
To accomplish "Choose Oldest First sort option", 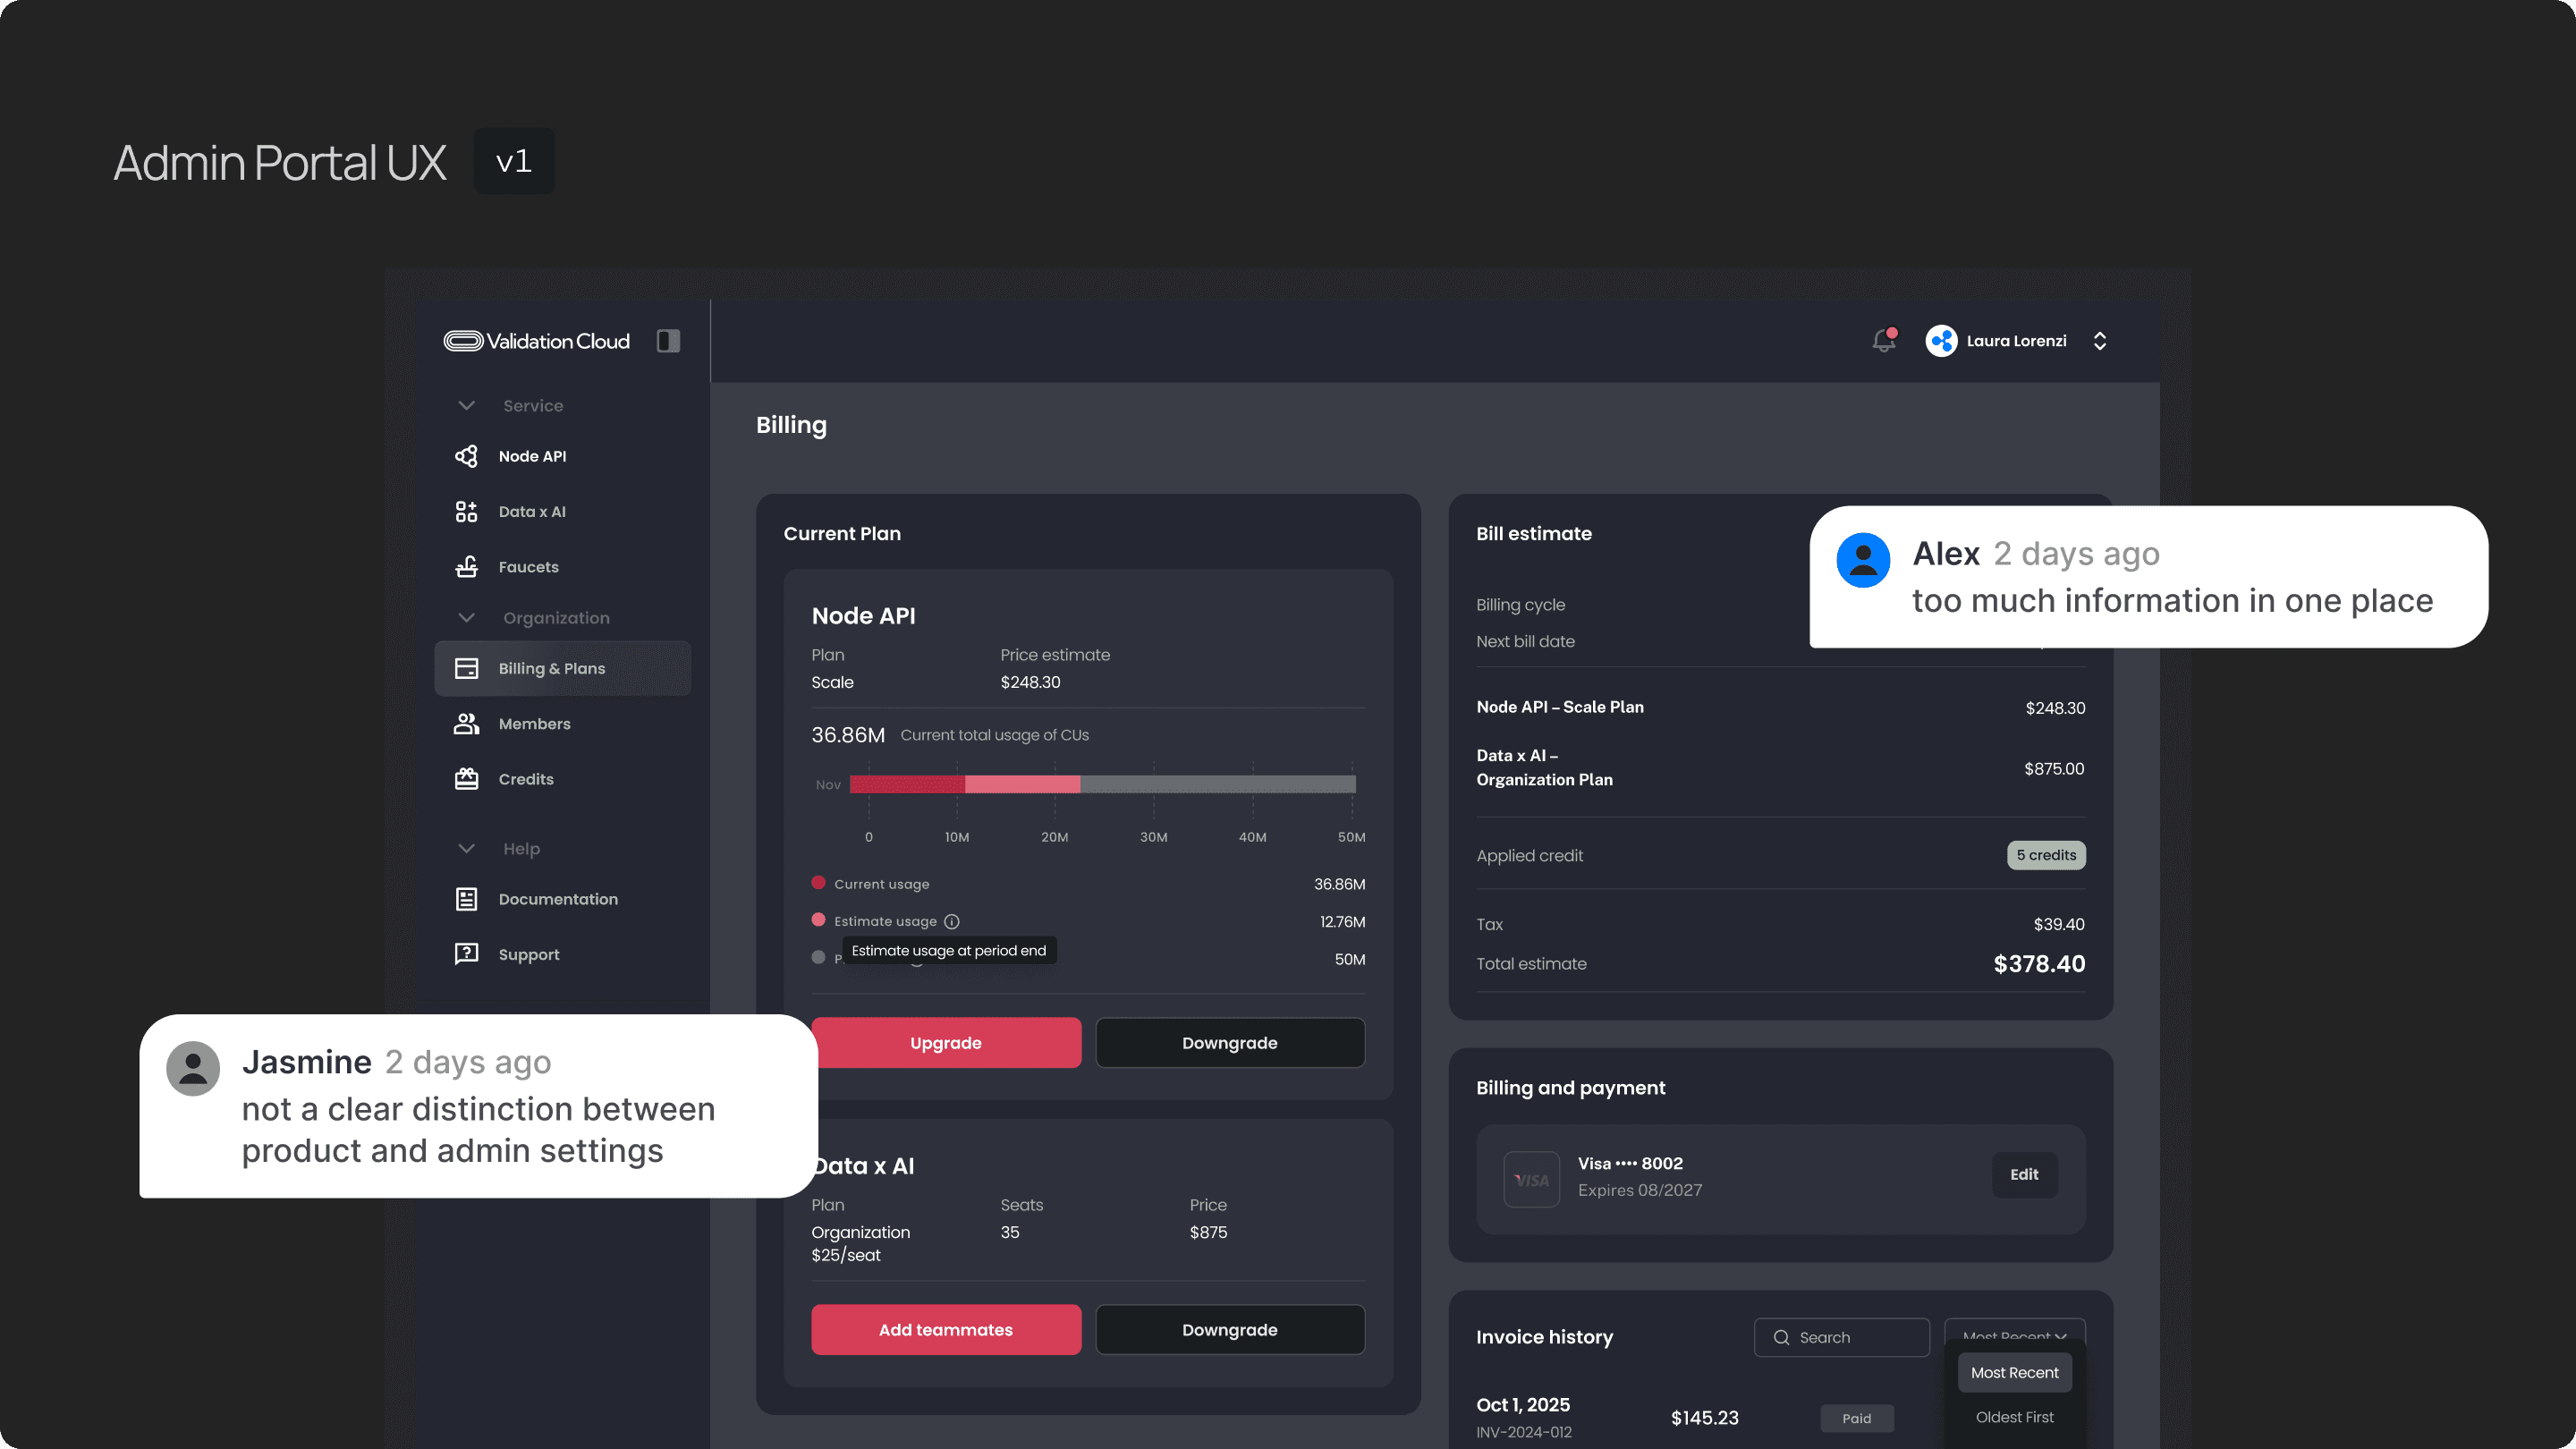I will pyautogui.click(x=2014, y=1417).
